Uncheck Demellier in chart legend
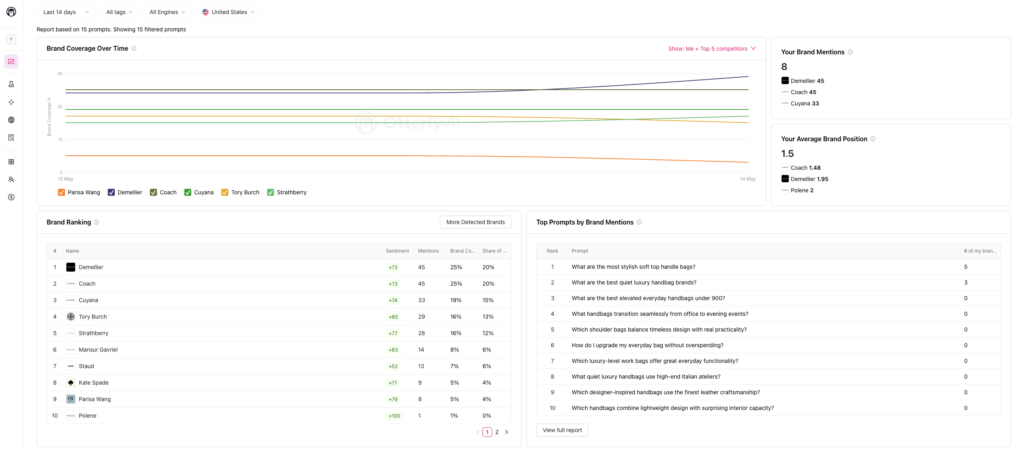Viewport: 1024px width, 451px height. [111, 193]
